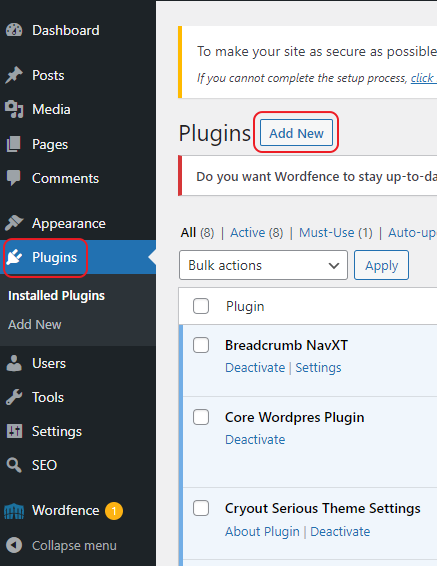Go to the Users menu

pyautogui.click(x=49, y=363)
